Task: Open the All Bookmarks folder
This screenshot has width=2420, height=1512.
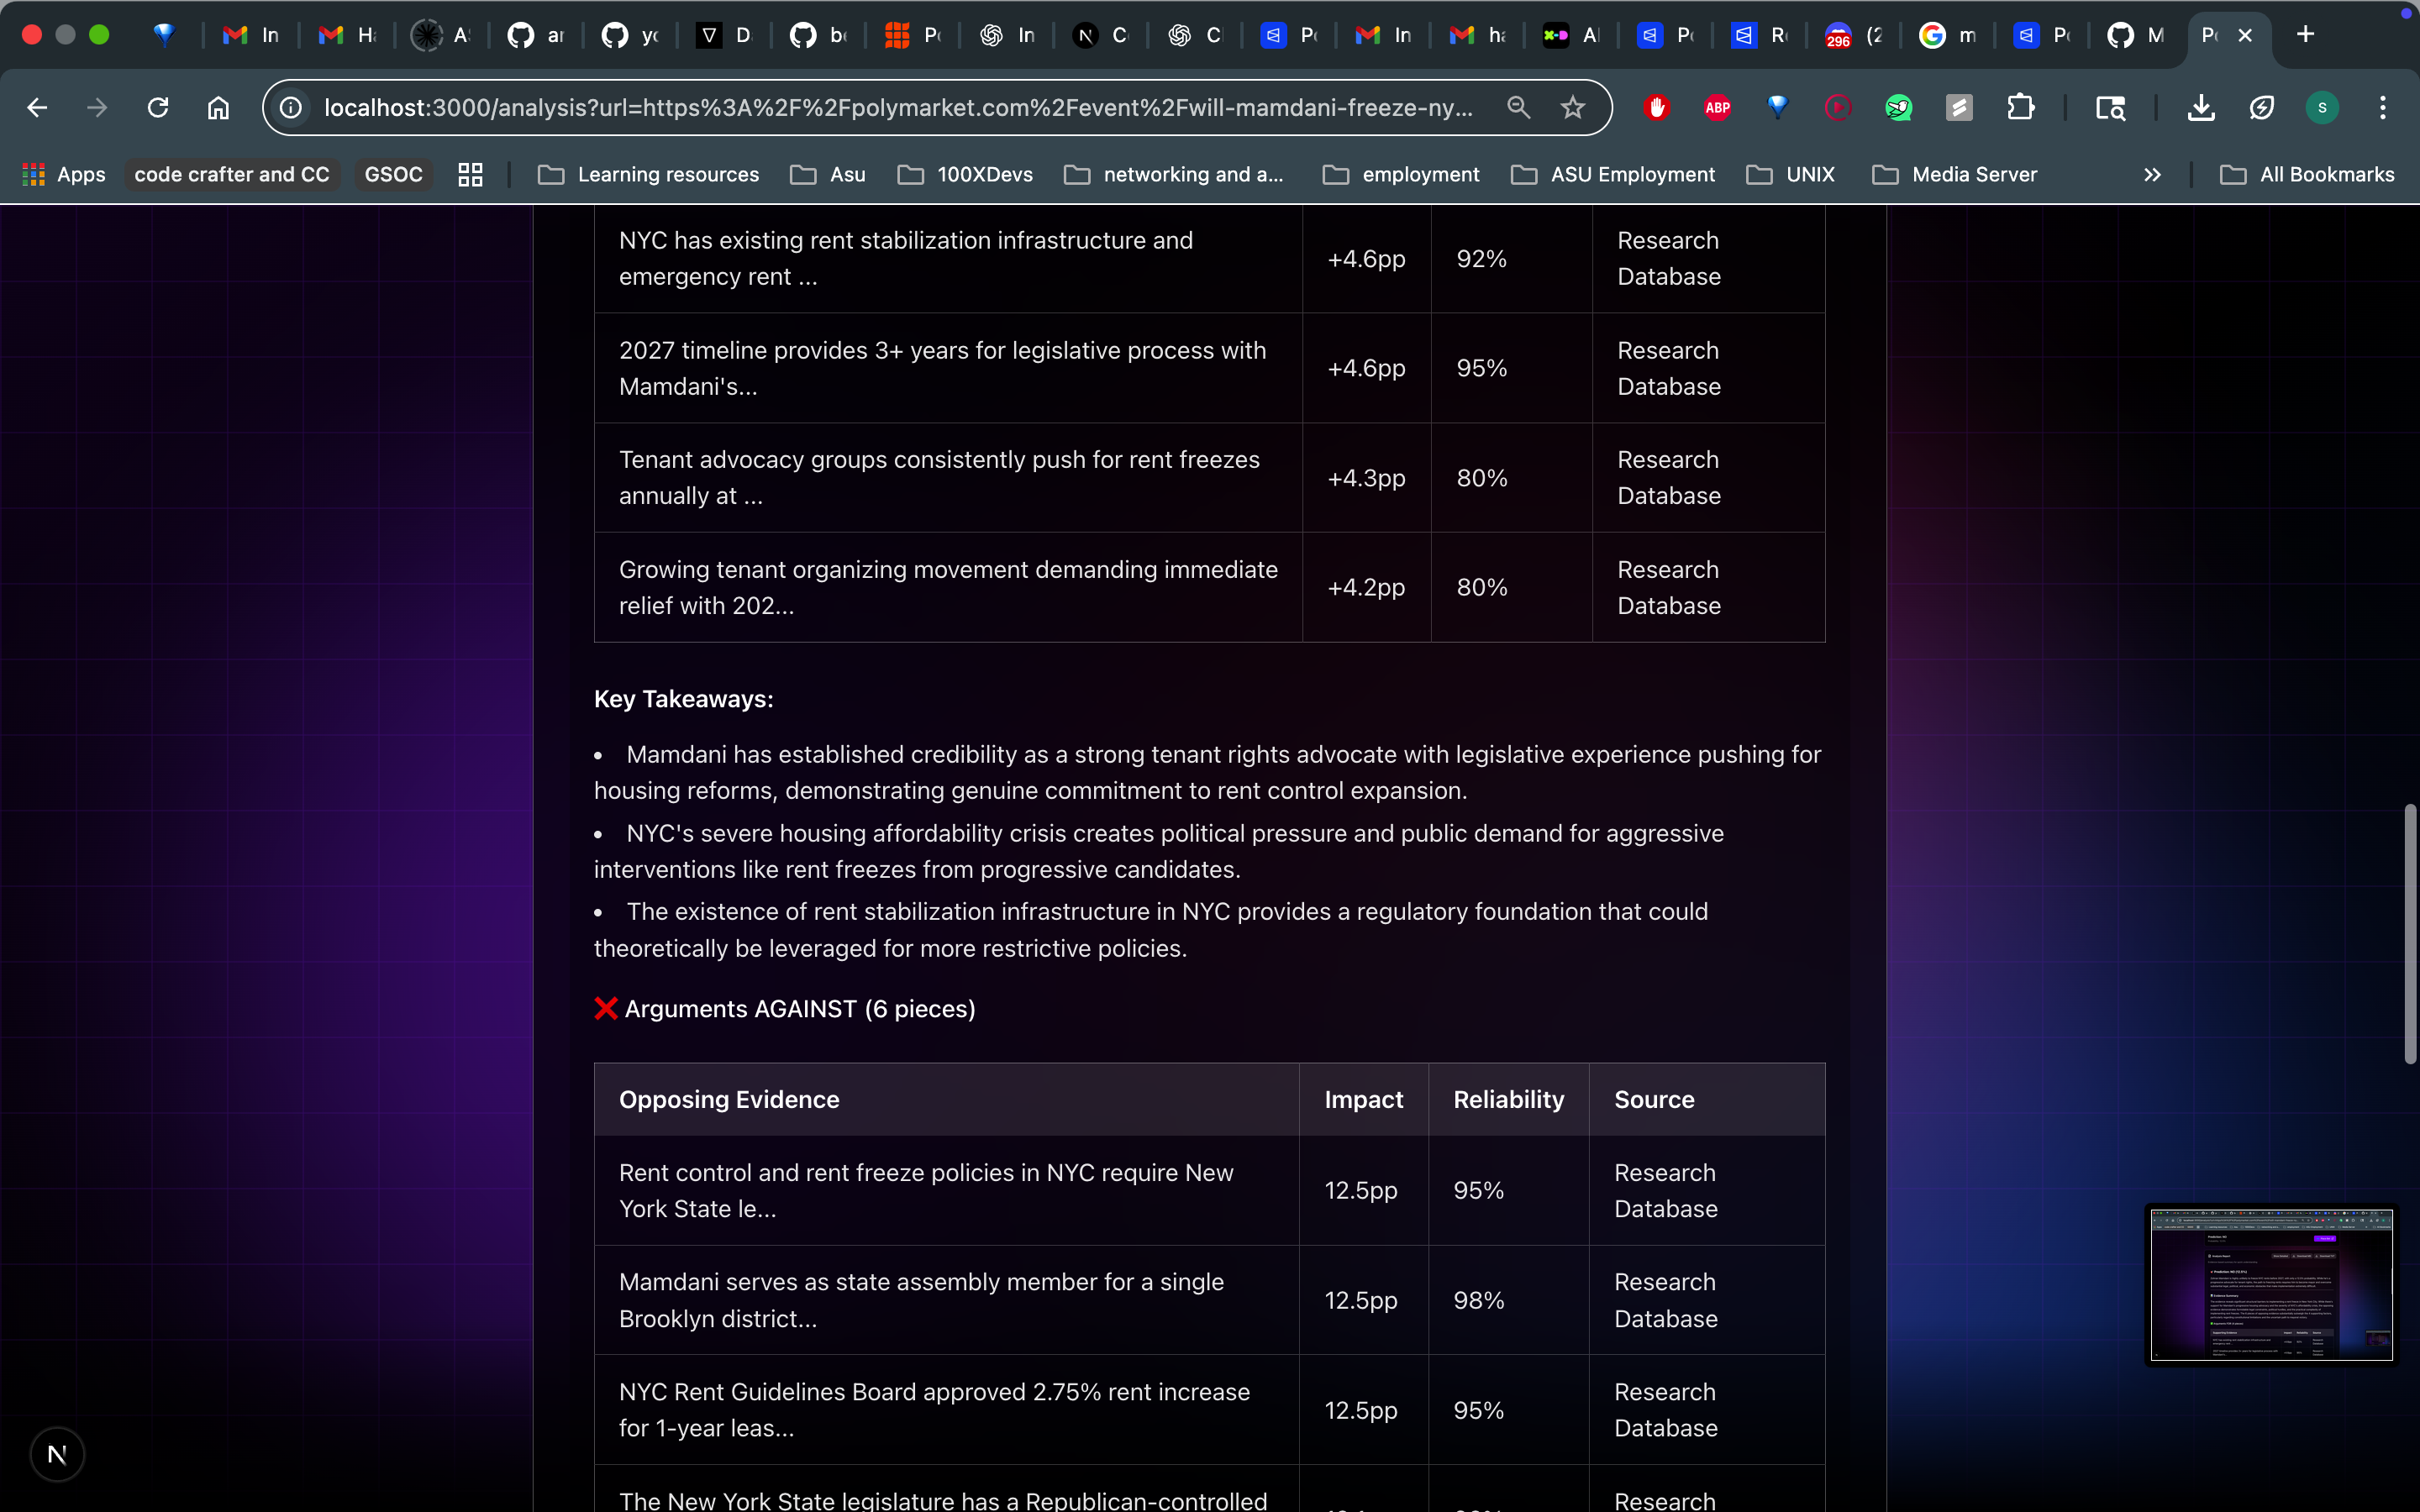Action: click(x=2307, y=174)
